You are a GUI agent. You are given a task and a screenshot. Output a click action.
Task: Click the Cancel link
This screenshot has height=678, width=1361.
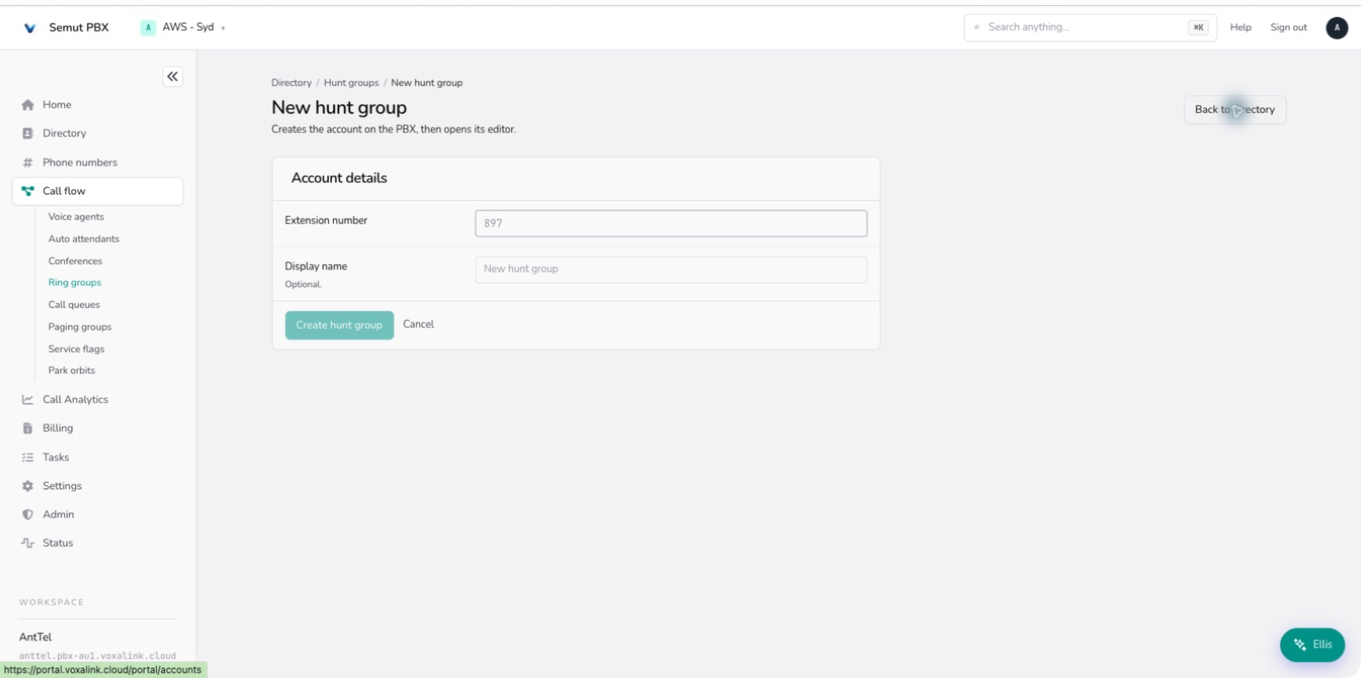click(418, 324)
